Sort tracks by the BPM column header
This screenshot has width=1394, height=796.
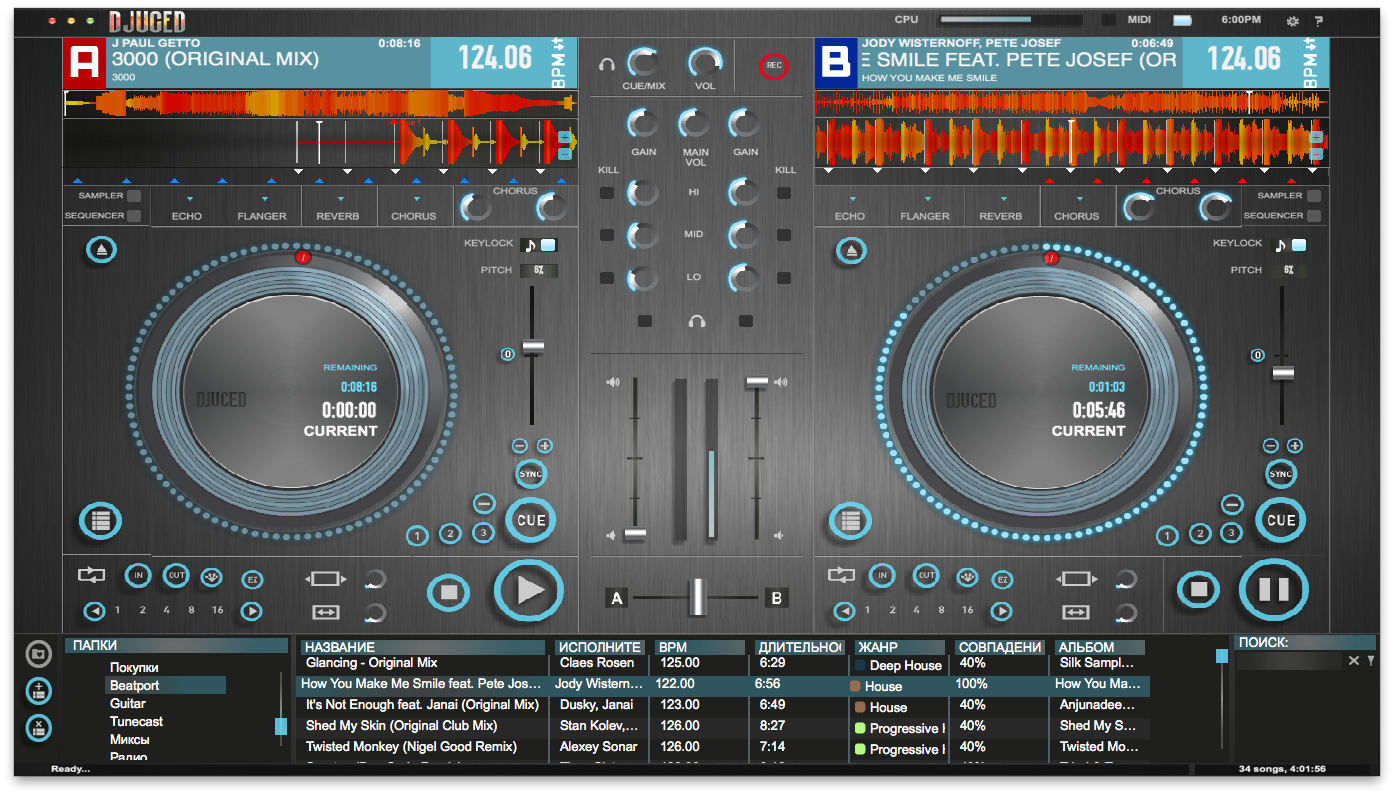pos(700,647)
